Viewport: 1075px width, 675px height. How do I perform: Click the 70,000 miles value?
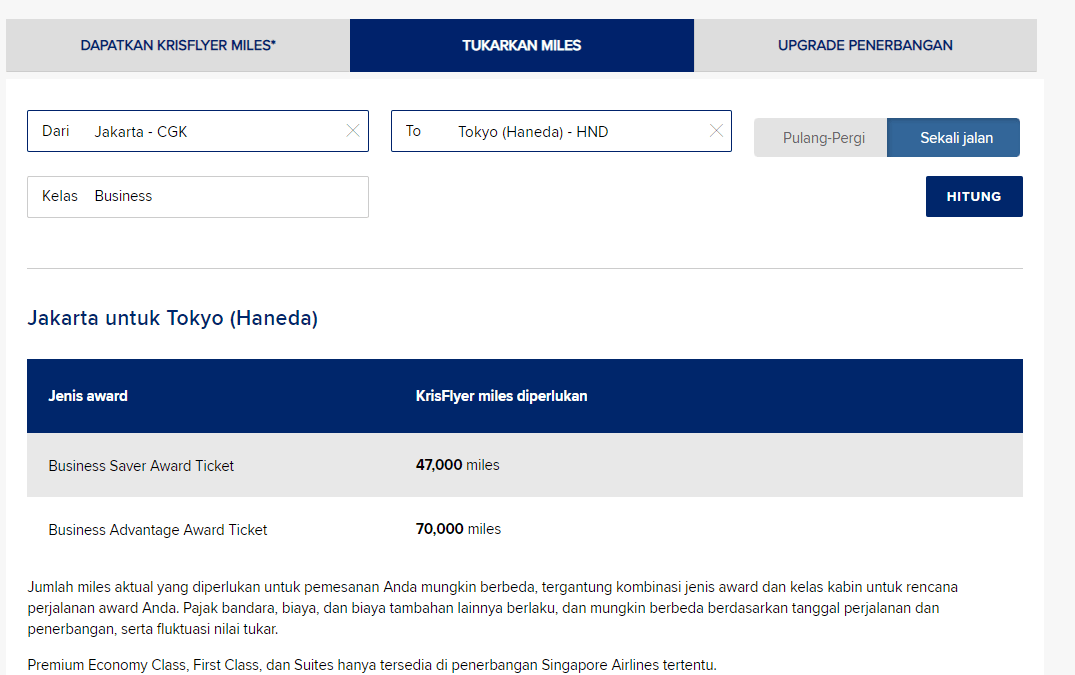tap(458, 529)
